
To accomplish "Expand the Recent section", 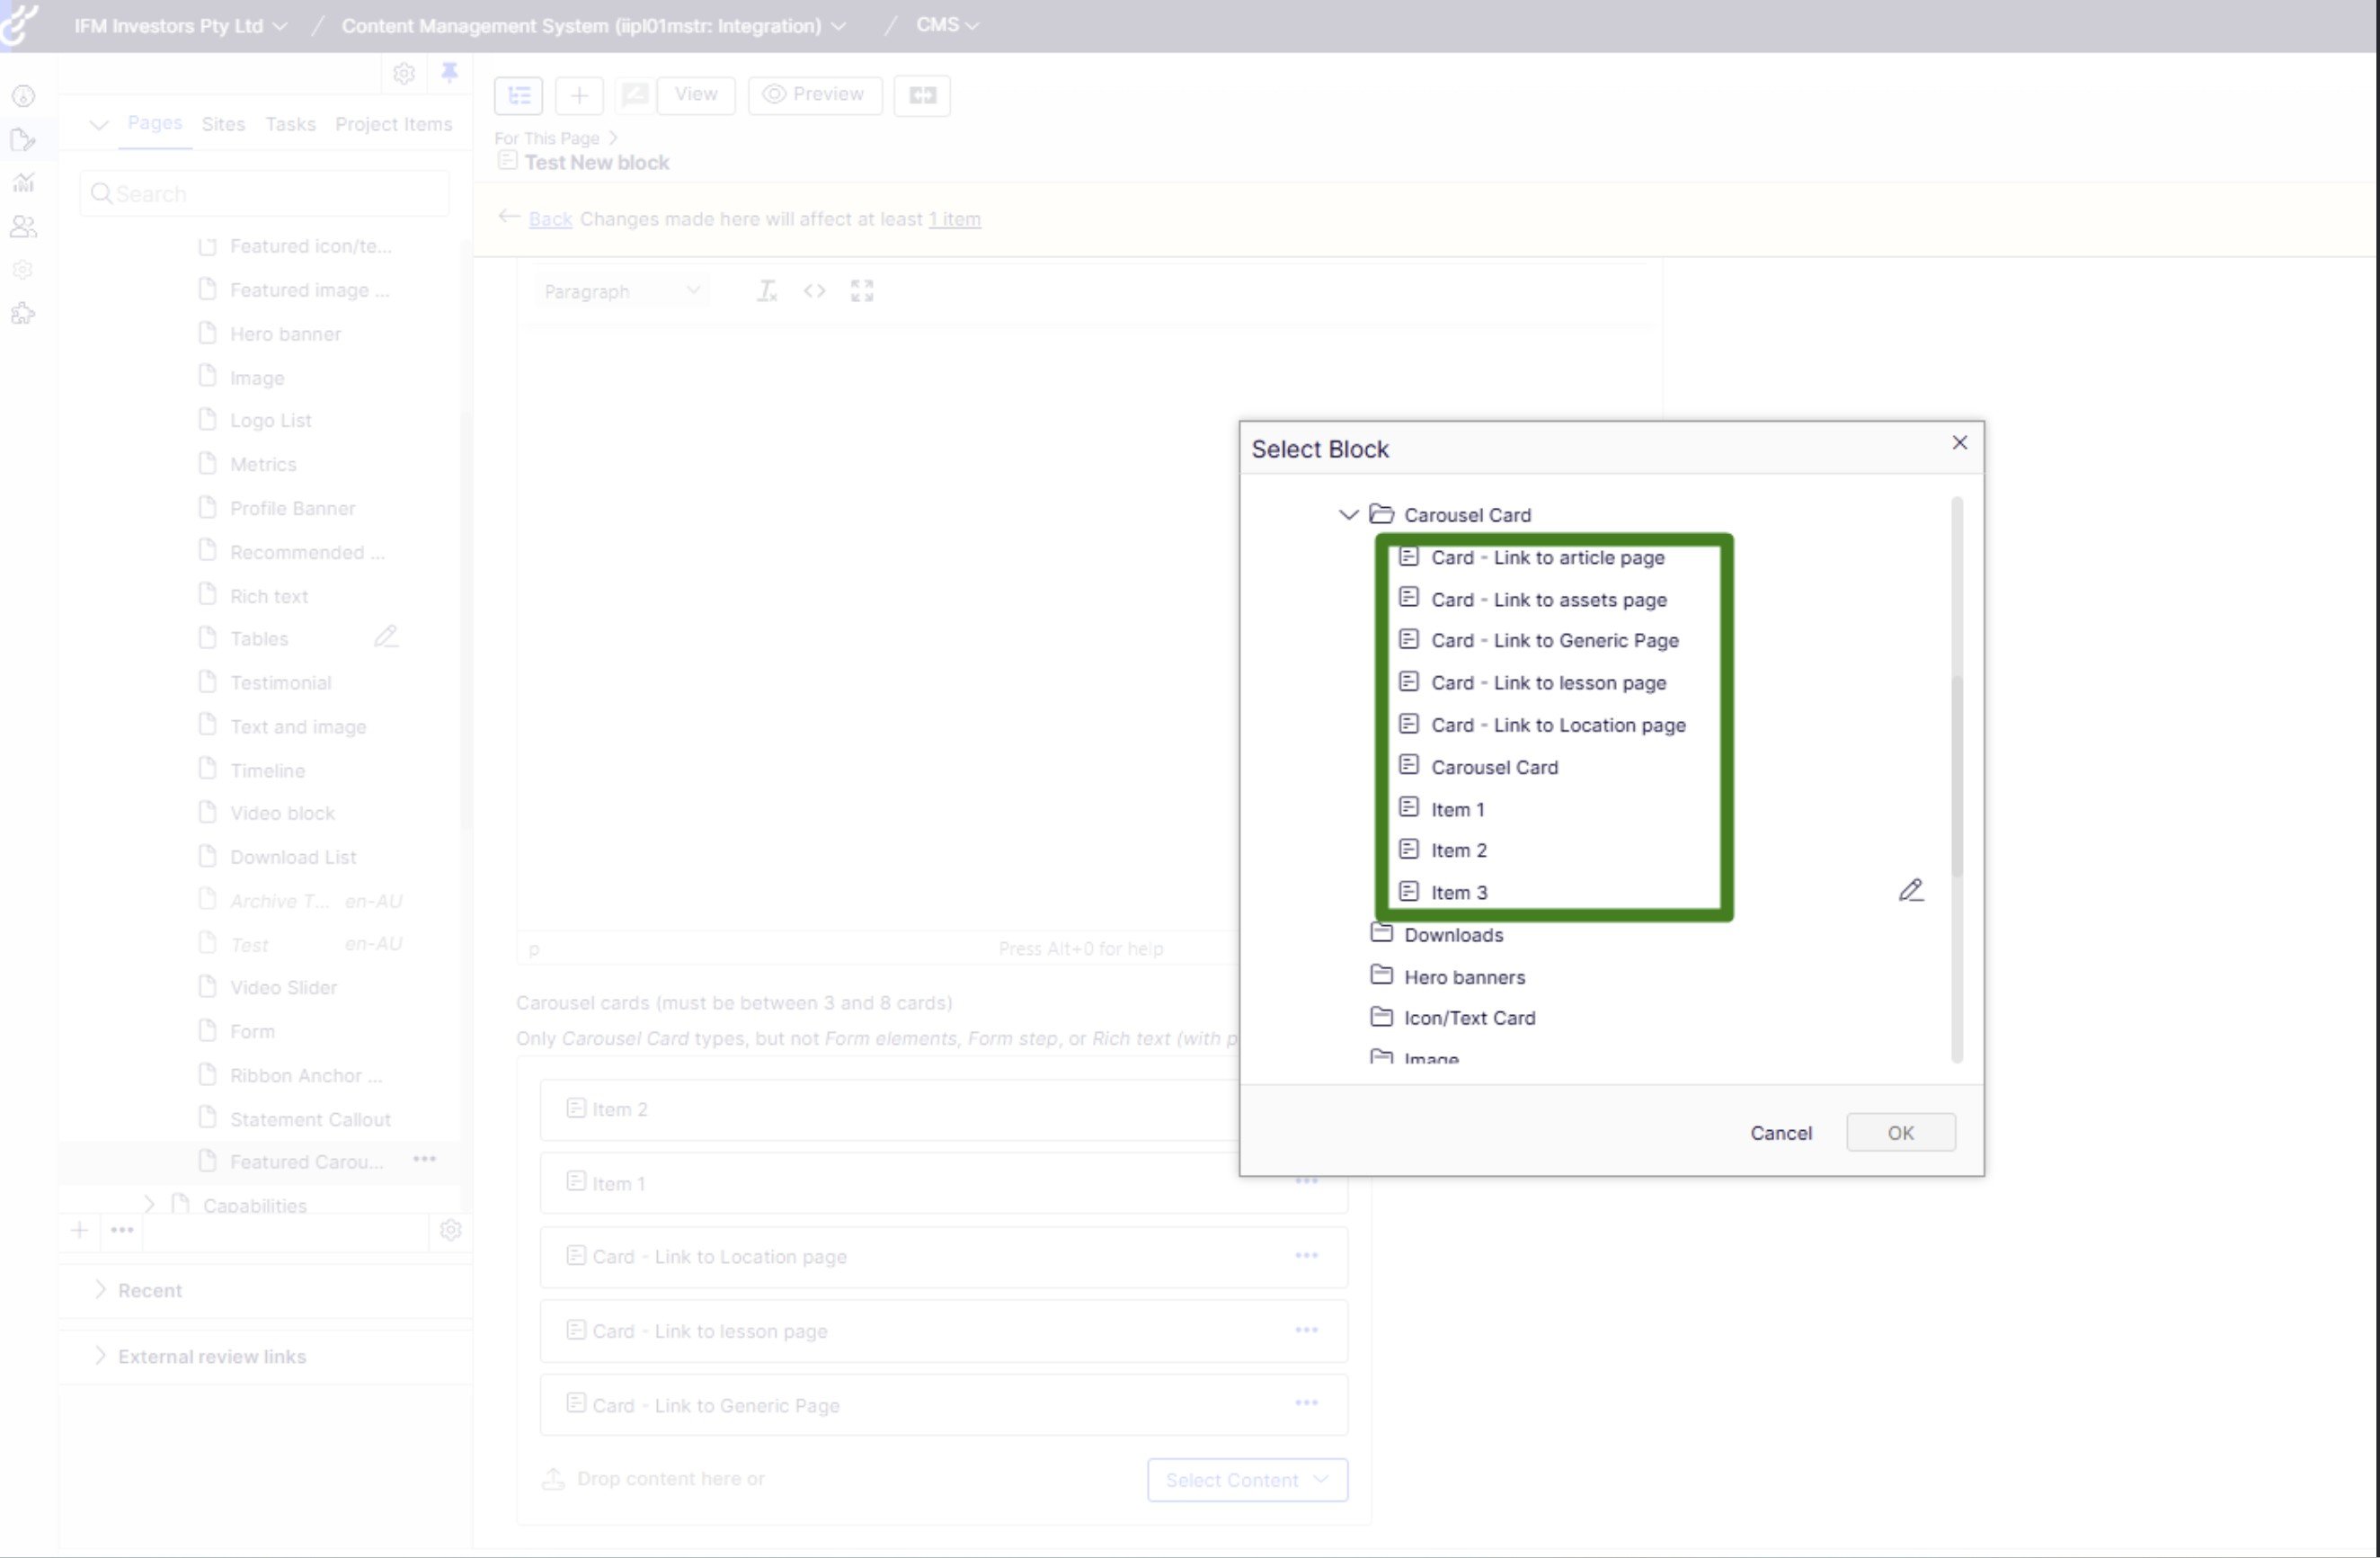I will point(100,1289).
